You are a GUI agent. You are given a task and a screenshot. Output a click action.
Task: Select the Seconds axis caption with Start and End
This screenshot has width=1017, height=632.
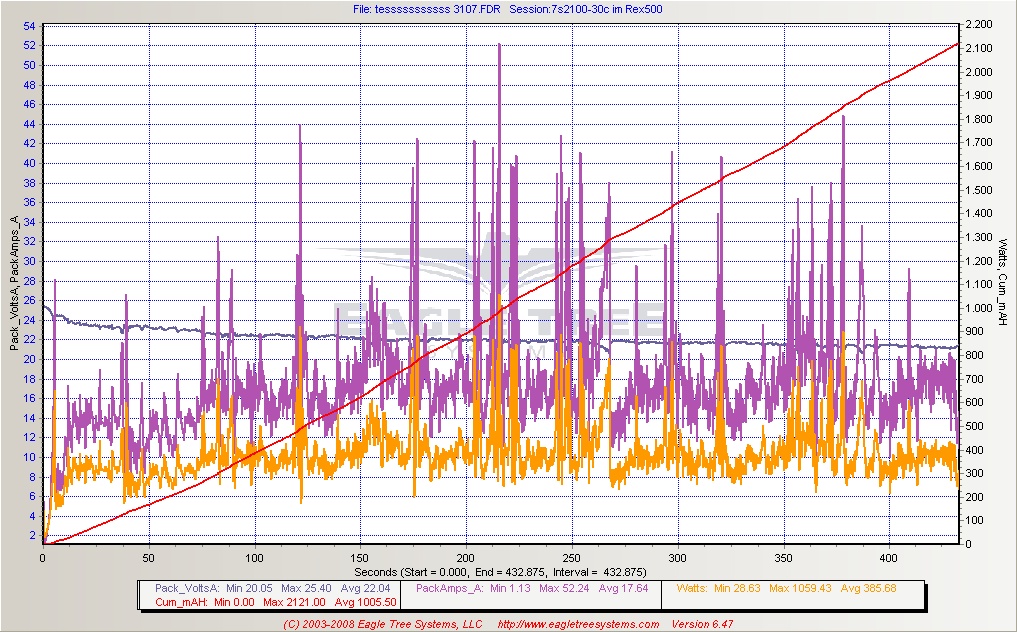[x=500, y=572]
